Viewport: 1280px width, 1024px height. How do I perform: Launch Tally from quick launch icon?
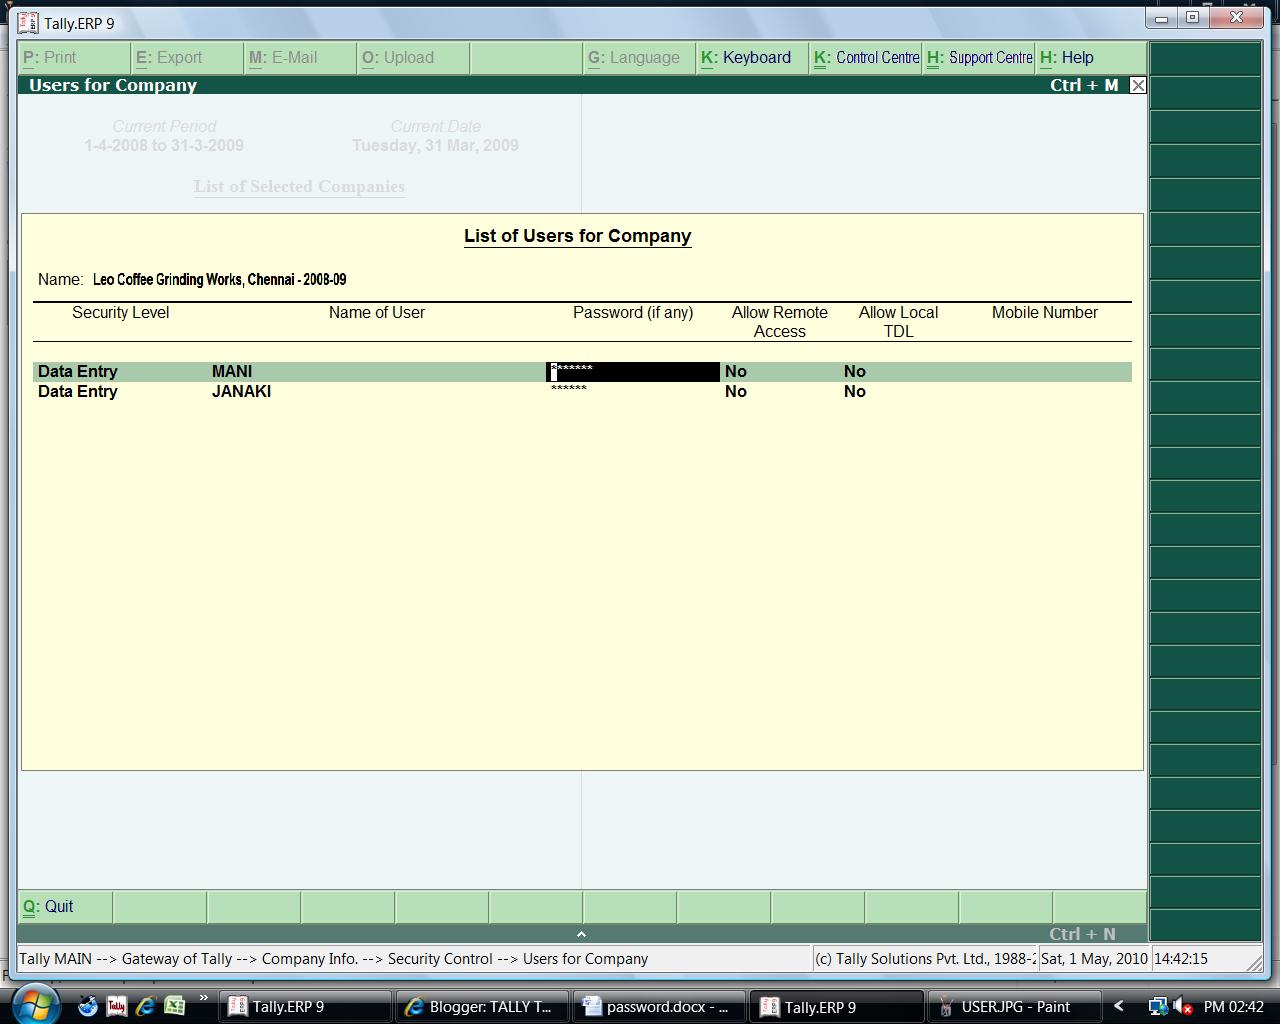117,1006
